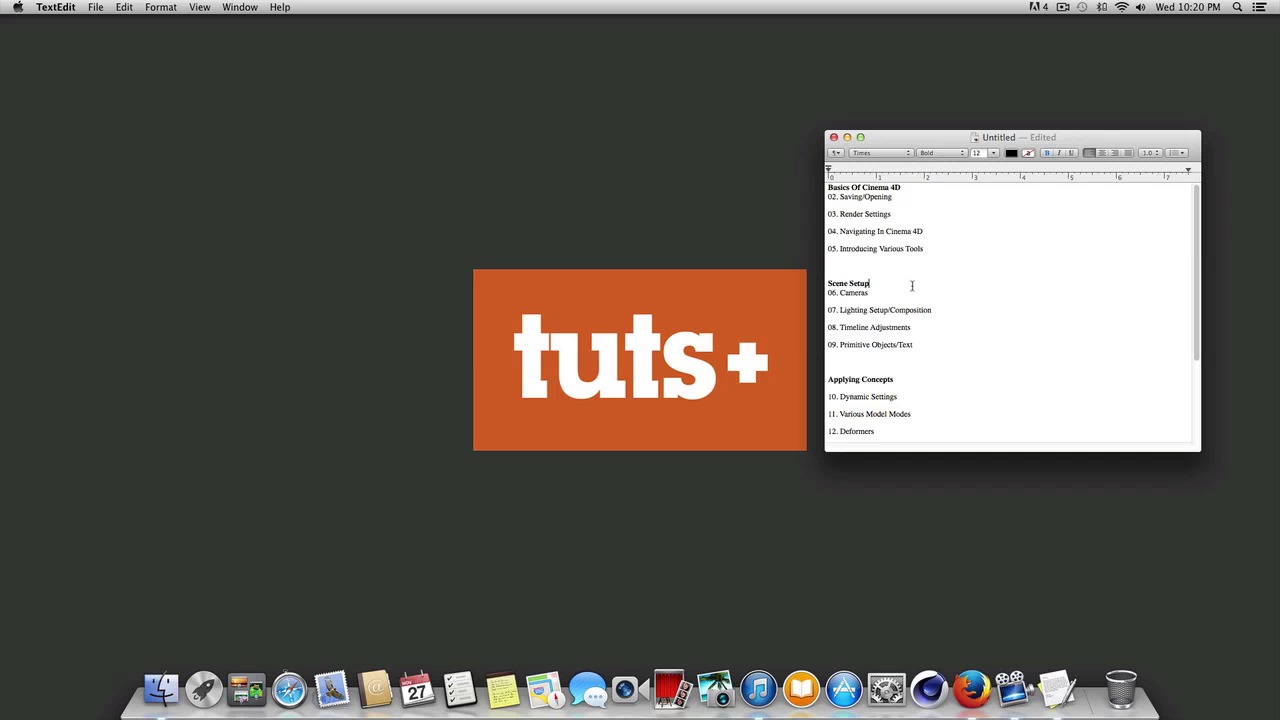1280x720 pixels.
Task: Open App Store from the dock
Action: 844,689
